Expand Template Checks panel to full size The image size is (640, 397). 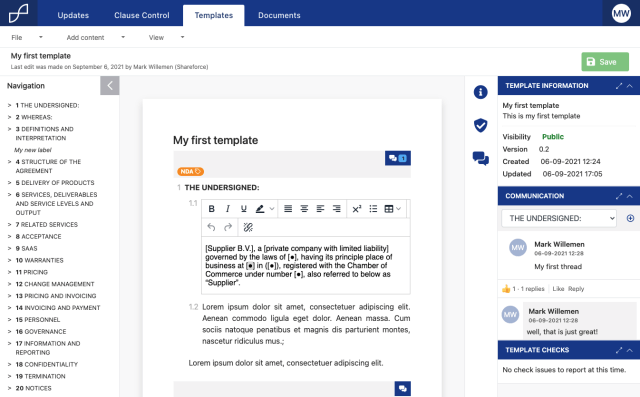pyautogui.click(x=619, y=350)
